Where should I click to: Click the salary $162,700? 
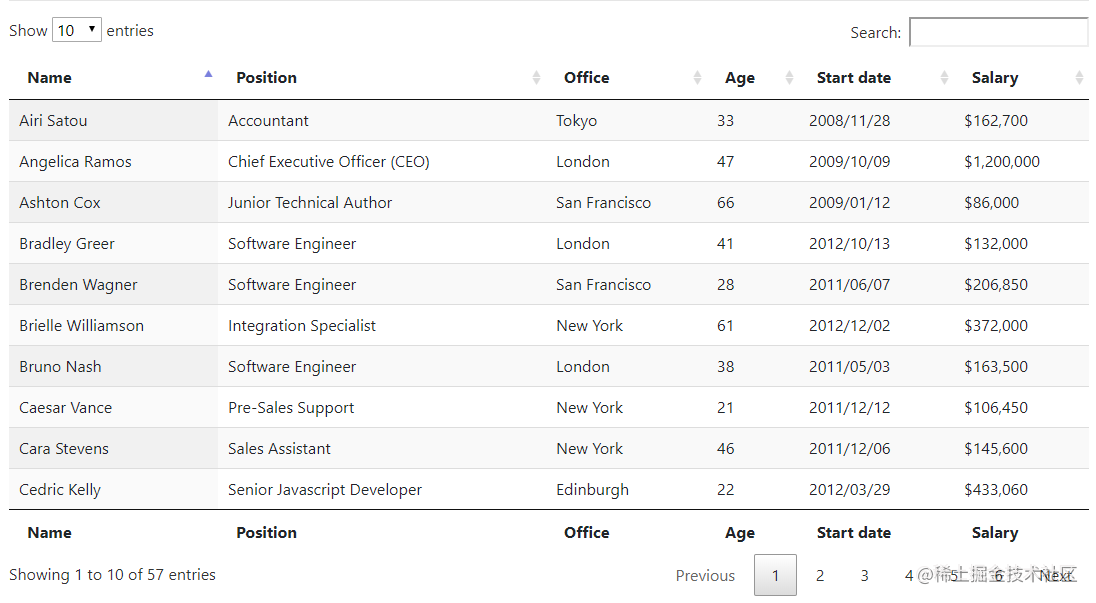[x=996, y=121]
